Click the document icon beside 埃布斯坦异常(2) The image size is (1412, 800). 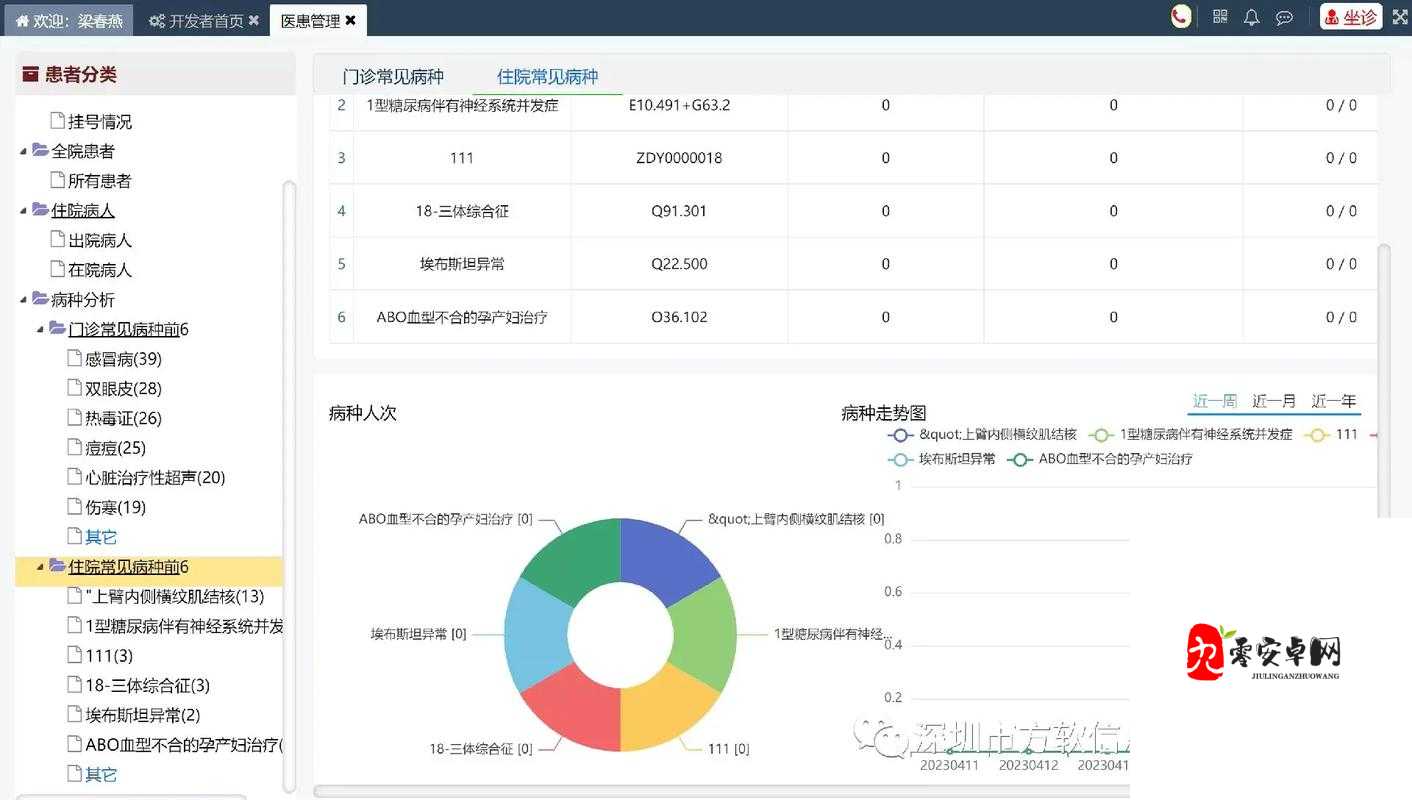point(75,714)
